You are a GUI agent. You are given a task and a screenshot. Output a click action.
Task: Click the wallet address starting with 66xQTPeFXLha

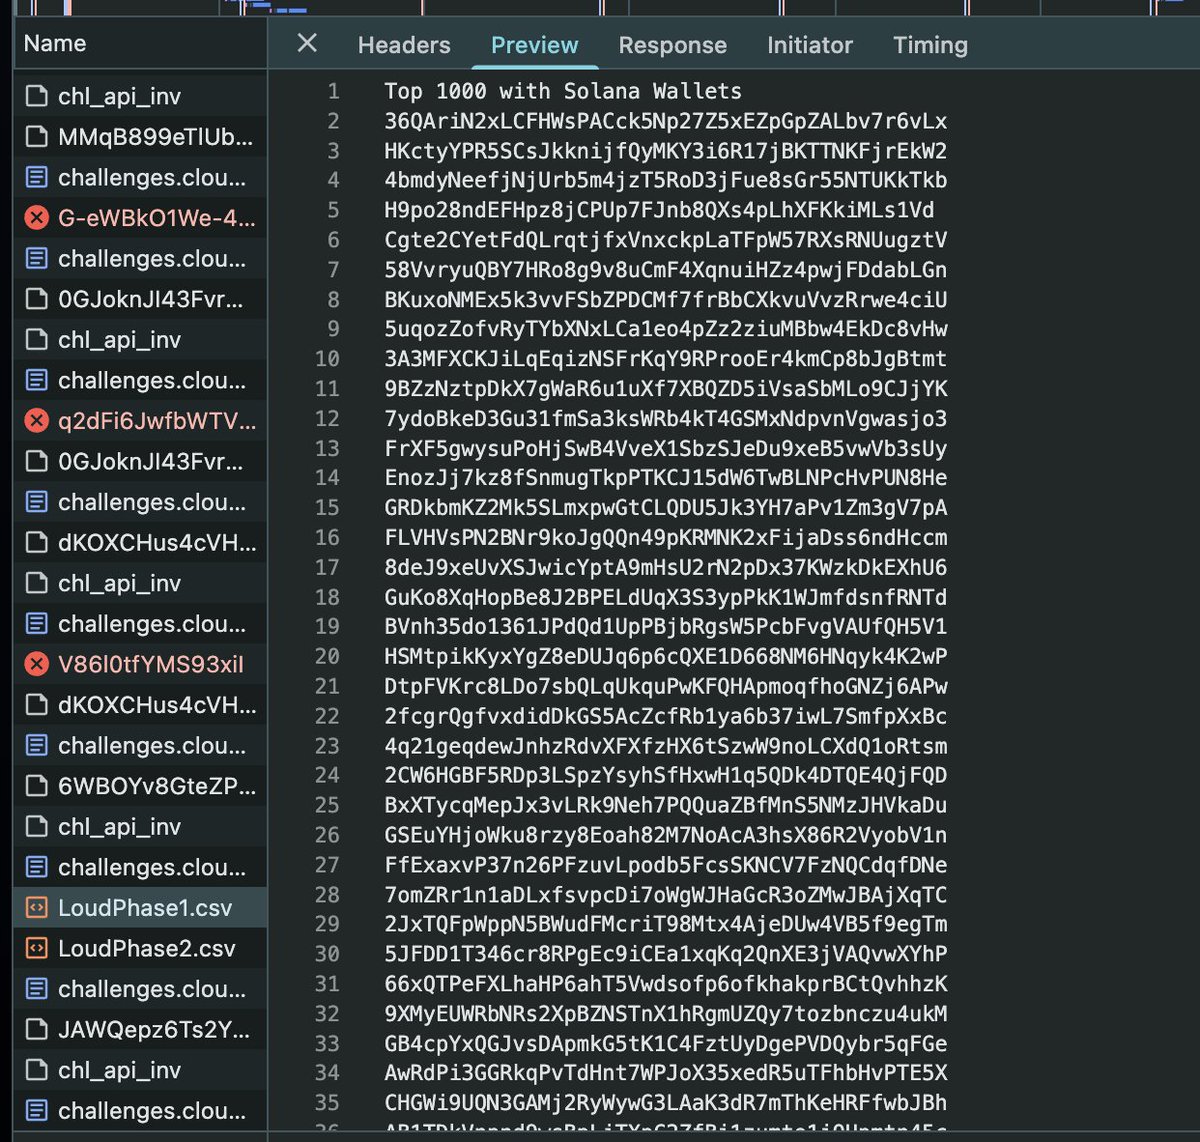pos(666,983)
